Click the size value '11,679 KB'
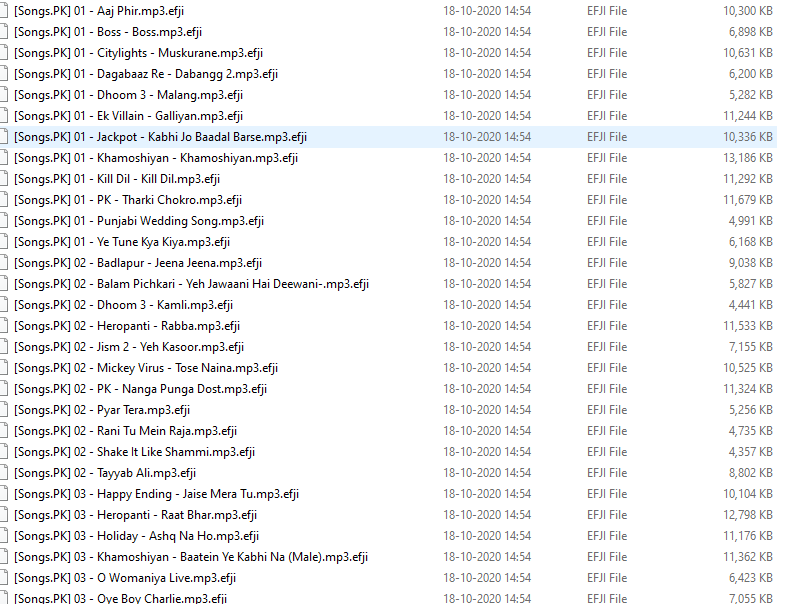The image size is (812, 616). click(748, 200)
